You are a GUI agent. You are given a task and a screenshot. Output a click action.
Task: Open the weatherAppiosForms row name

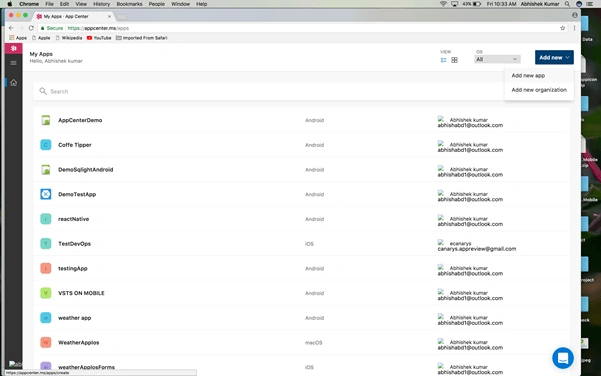coord(86,367)
